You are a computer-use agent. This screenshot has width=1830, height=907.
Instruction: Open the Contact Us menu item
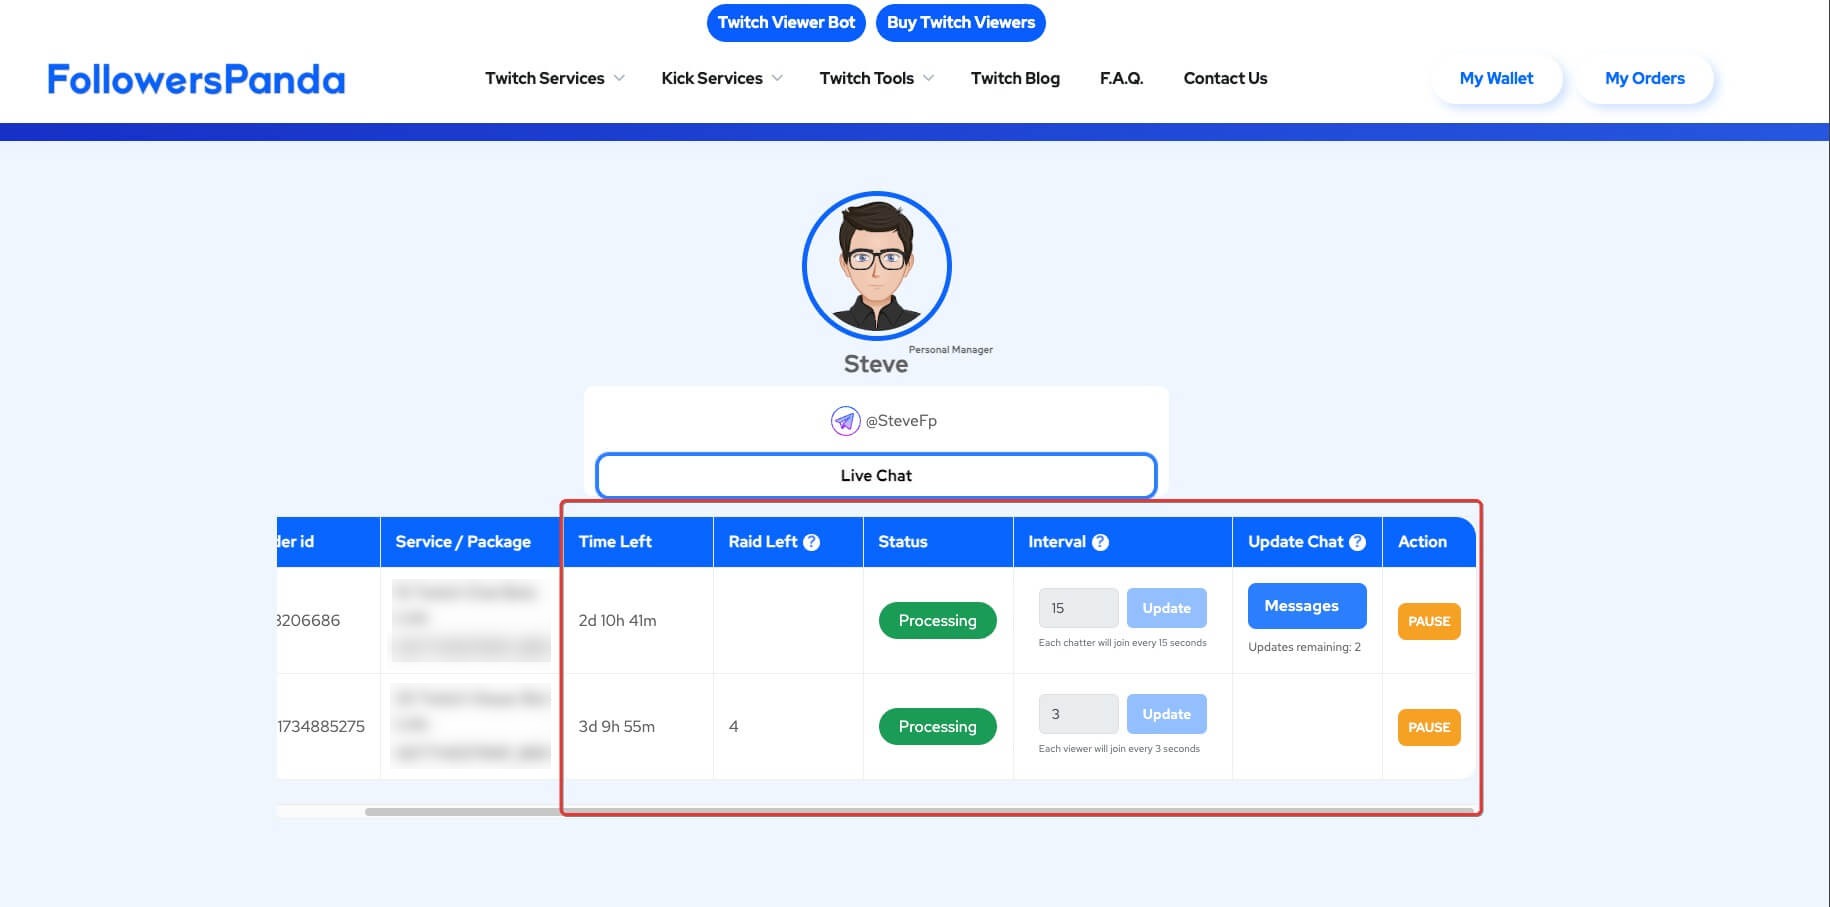[x=1225, y=78]
